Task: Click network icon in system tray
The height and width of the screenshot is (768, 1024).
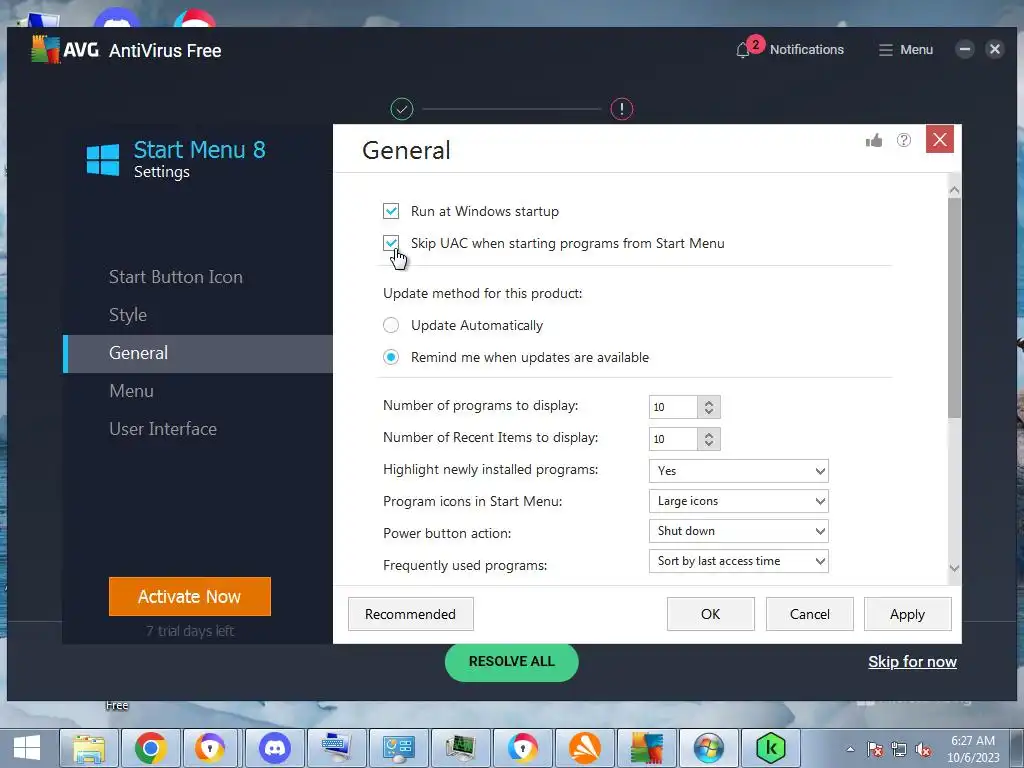Action: tap(899, 749)
